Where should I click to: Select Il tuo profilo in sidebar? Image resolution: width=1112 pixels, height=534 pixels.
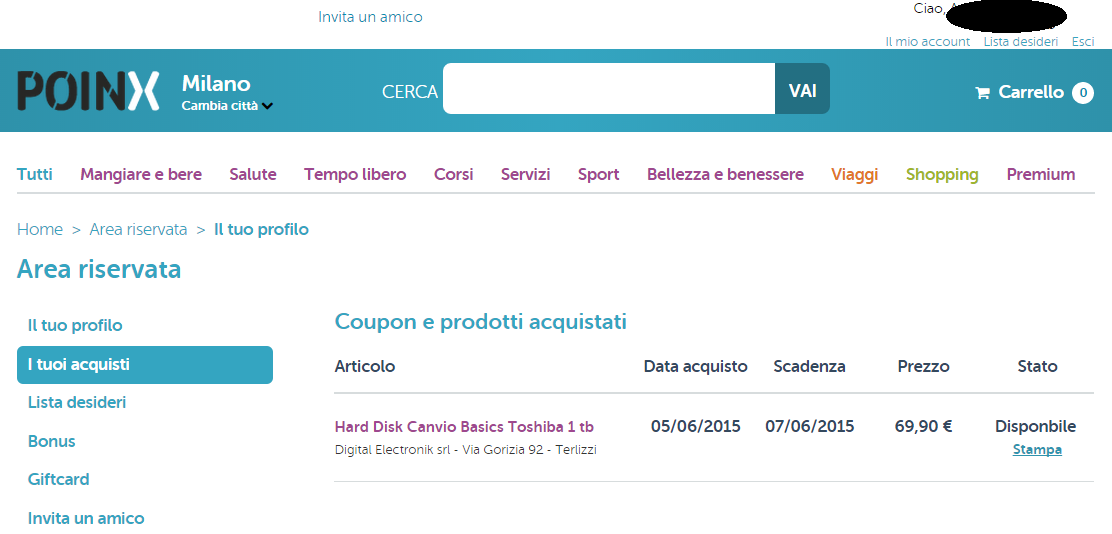75,326
